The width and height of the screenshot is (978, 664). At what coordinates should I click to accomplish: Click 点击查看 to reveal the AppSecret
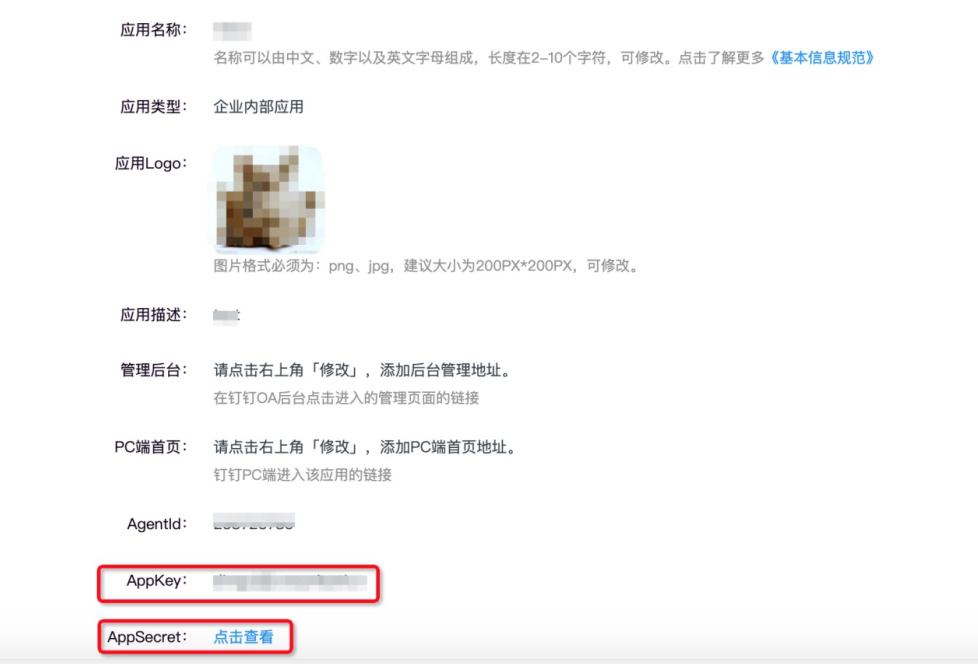[x=243, y=636]
